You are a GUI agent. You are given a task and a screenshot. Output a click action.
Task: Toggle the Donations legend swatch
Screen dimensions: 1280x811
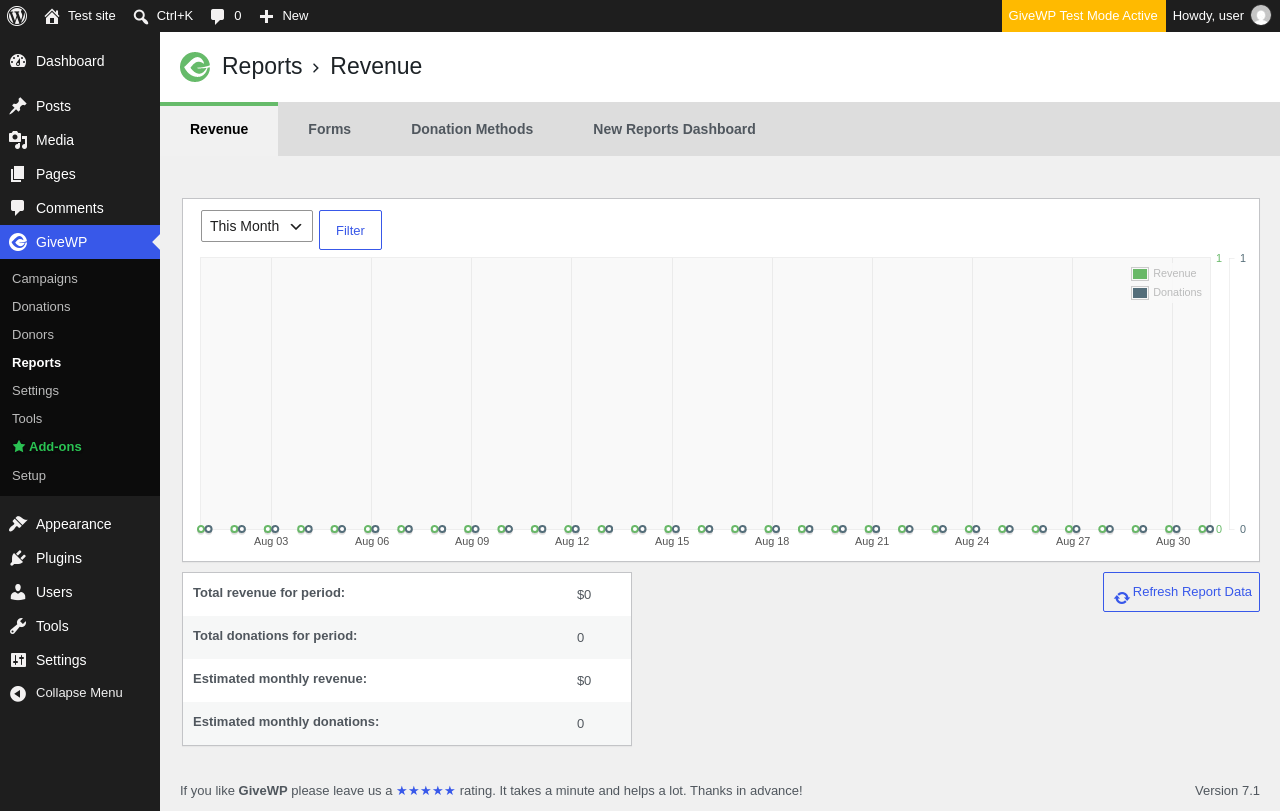point(1140,293)
